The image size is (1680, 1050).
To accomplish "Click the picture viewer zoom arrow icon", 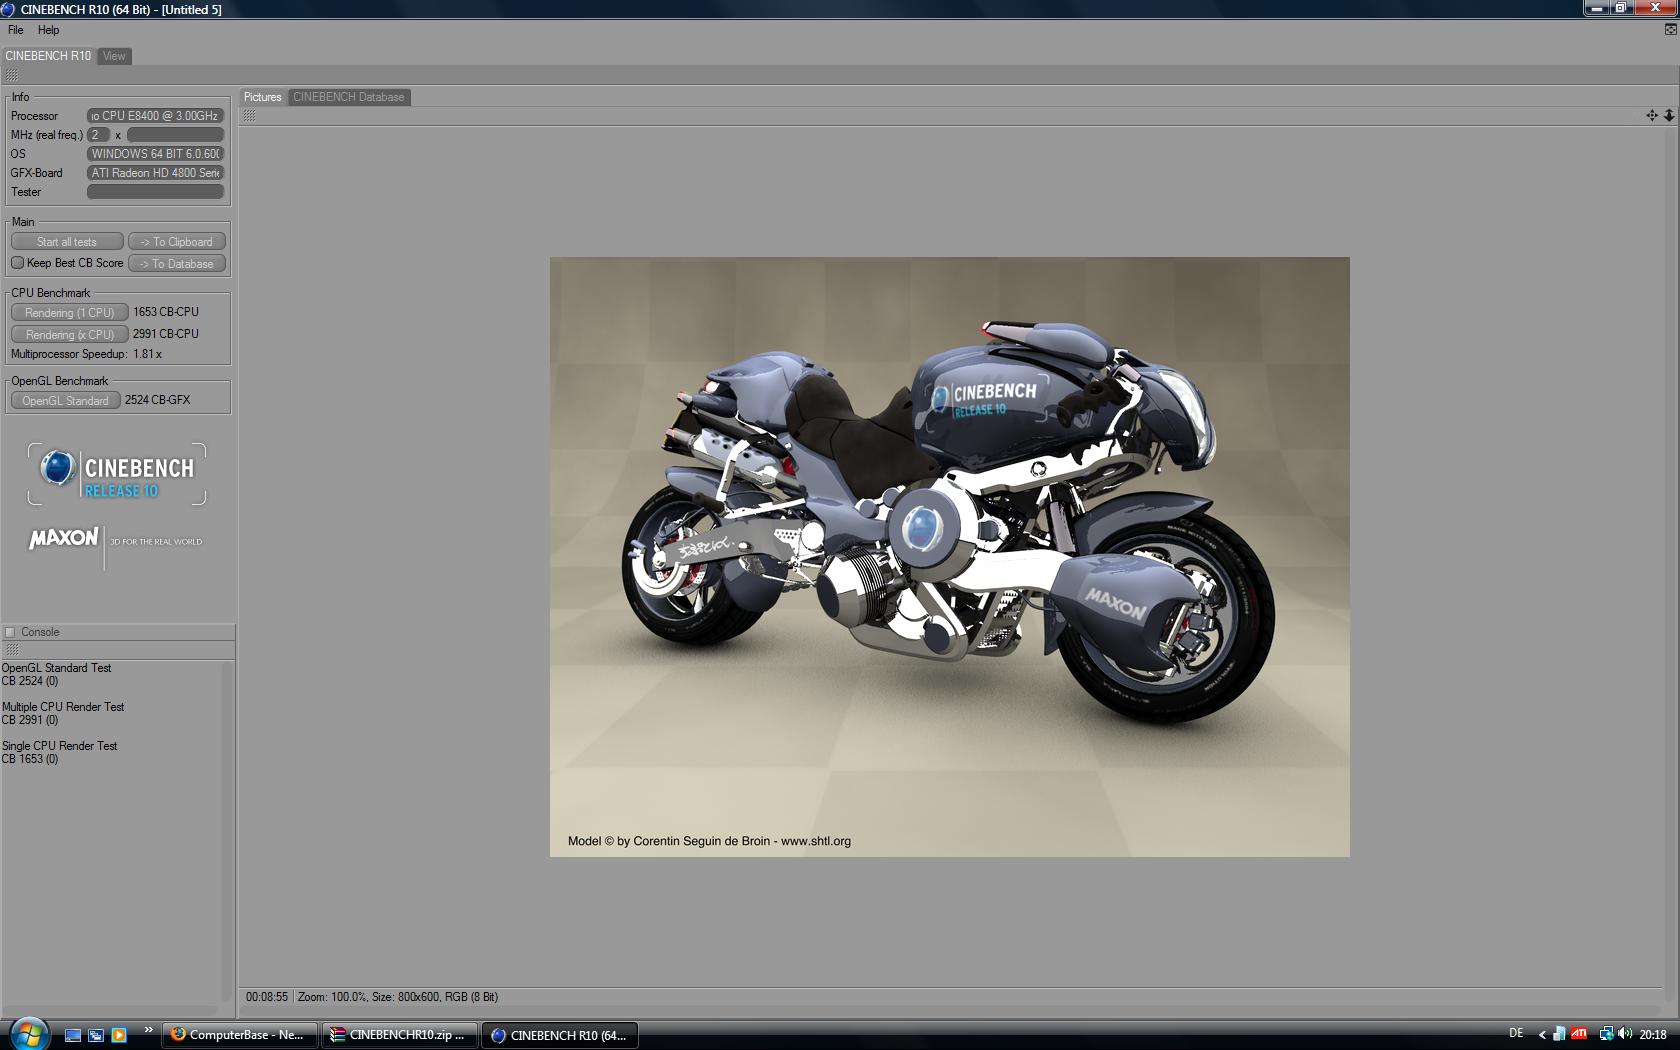I will click(1669, 116).
